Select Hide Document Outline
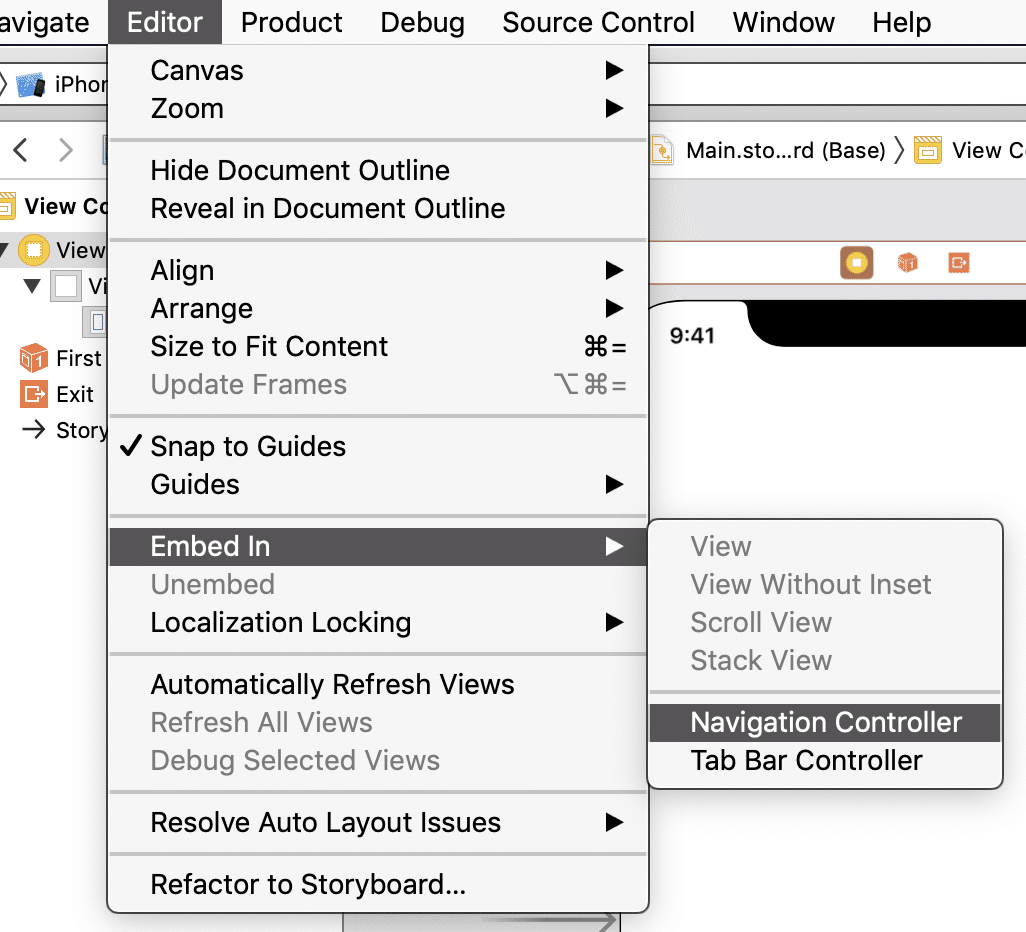Screen dimensions: 1026x932 pyautogui.click(x=300, y=170)
